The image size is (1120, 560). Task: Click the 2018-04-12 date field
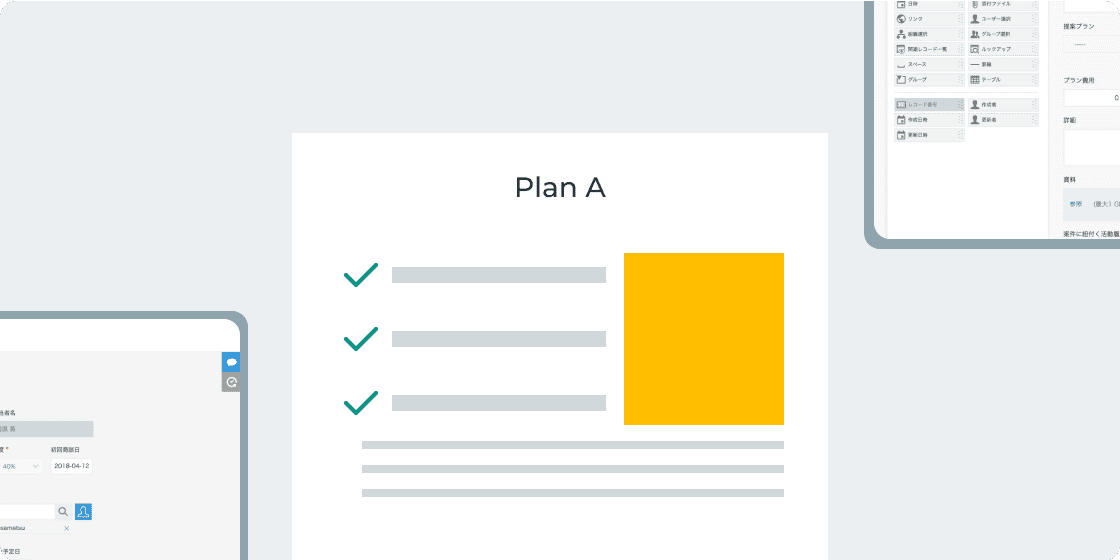click(71, 466)
